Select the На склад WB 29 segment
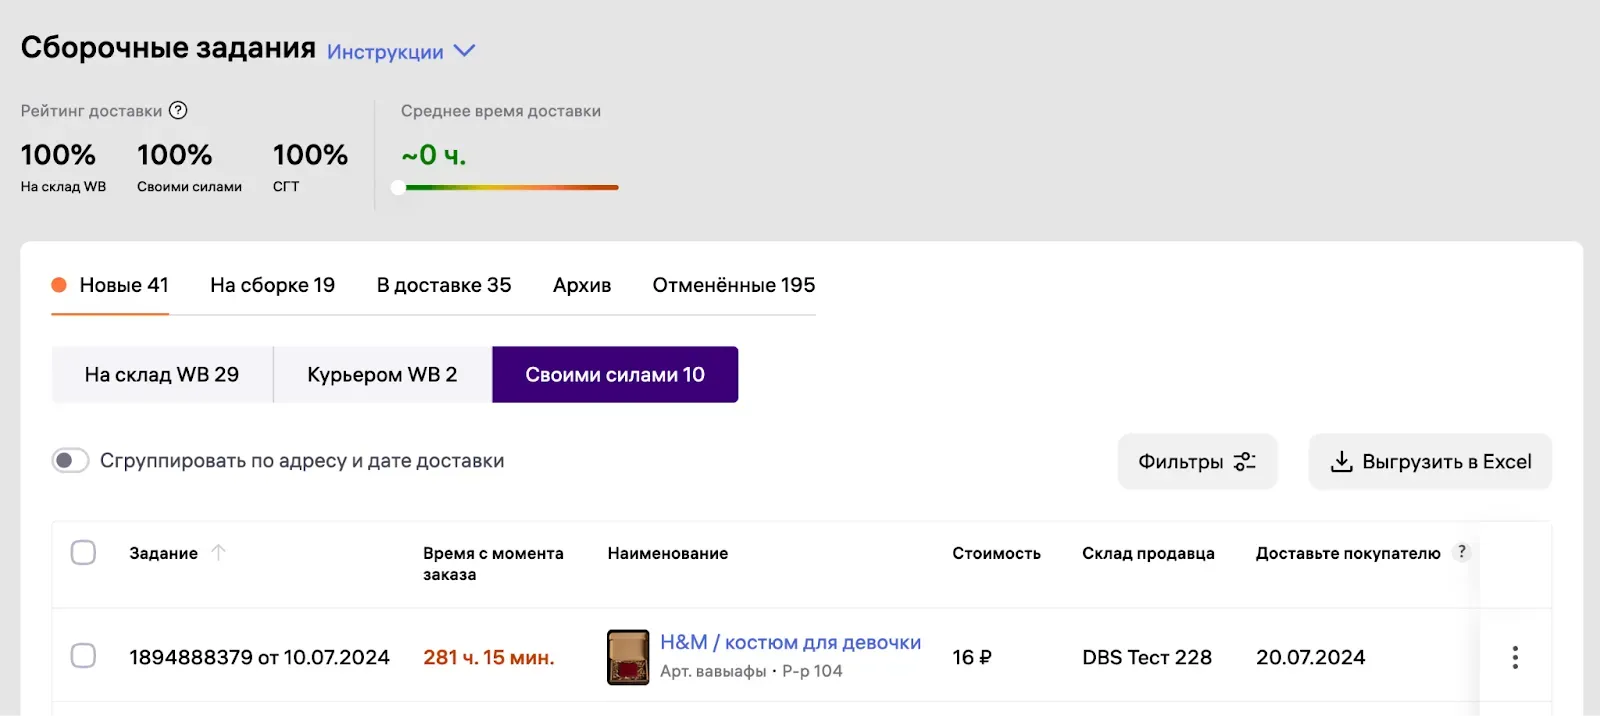This screenshot has width=1600, height=716. point(162,375)
